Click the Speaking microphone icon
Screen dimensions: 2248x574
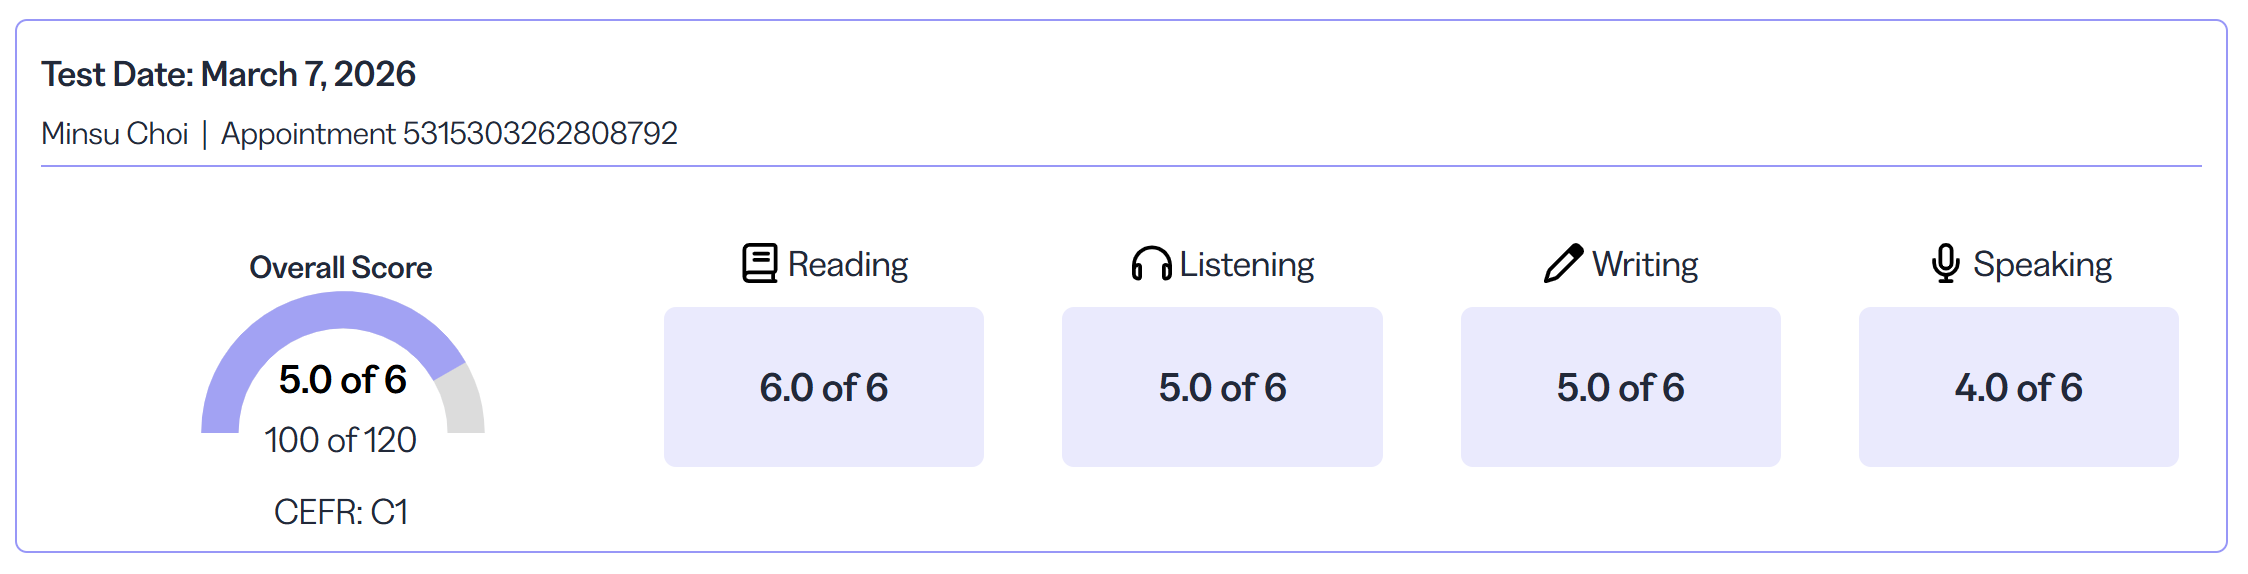point(1946,264)
